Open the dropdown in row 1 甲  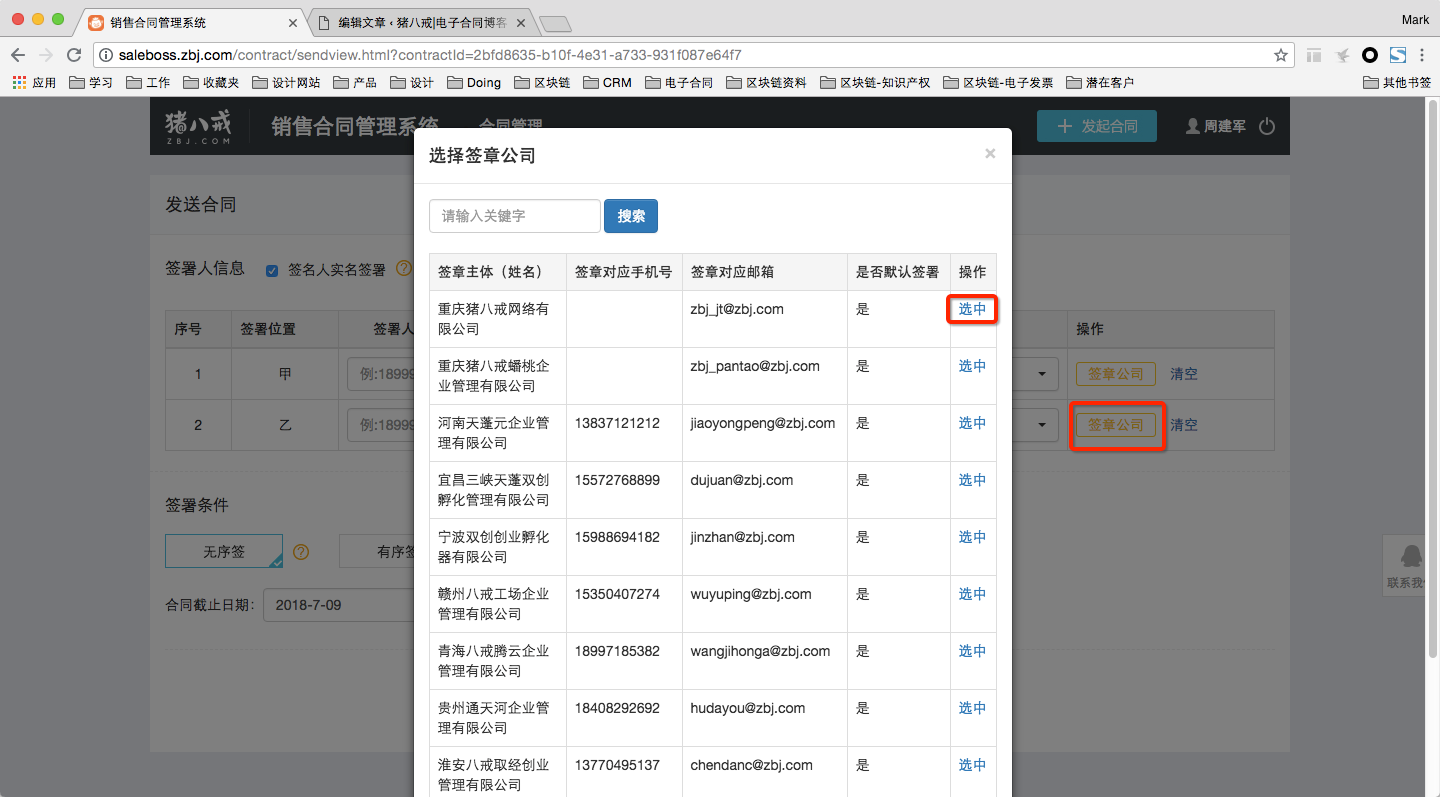tap(1041, 374)
